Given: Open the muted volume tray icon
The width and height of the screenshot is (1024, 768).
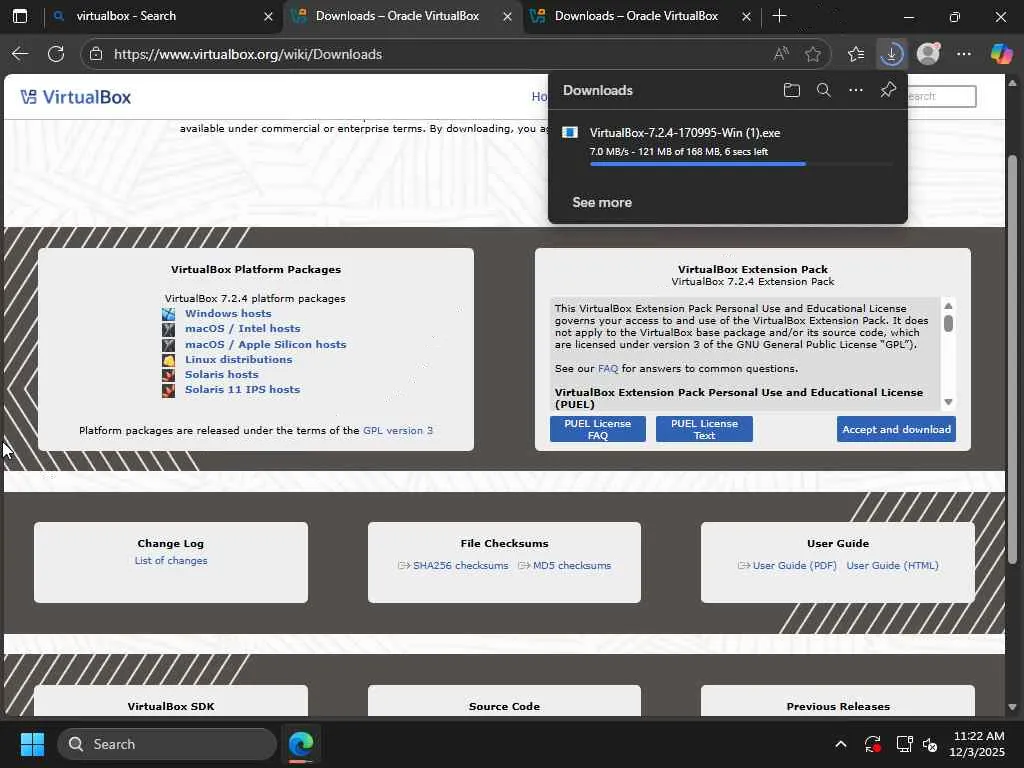Looking at the screenshot, I should [x=930, y=744].
